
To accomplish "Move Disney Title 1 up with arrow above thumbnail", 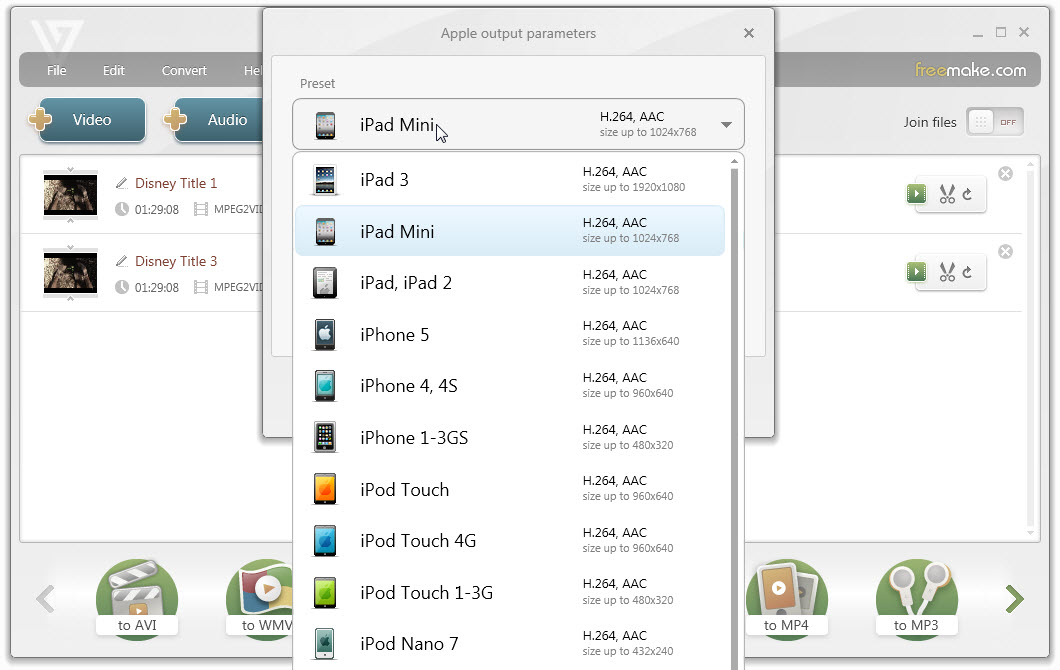I will pyautogui.click(x=70, y=170).
